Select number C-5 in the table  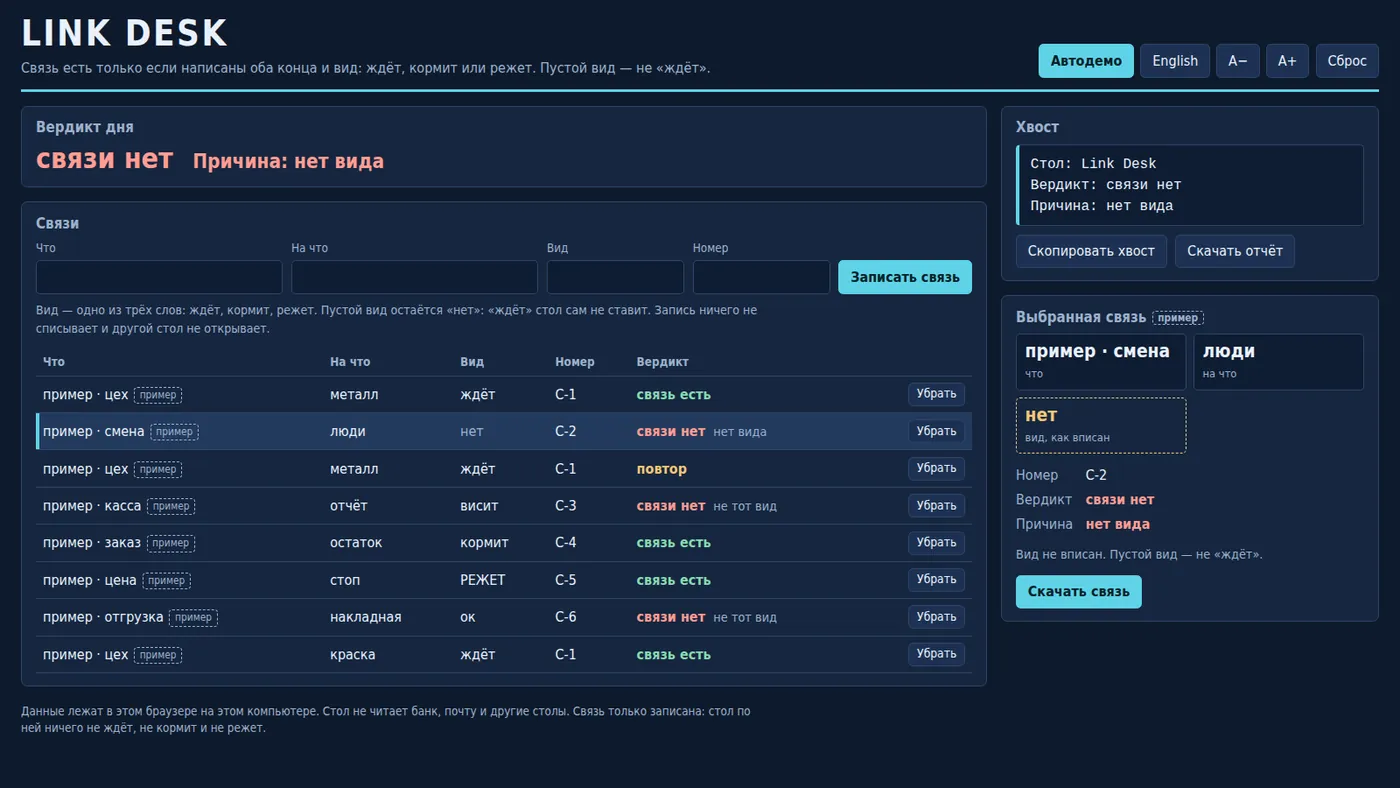coord(566,580)
